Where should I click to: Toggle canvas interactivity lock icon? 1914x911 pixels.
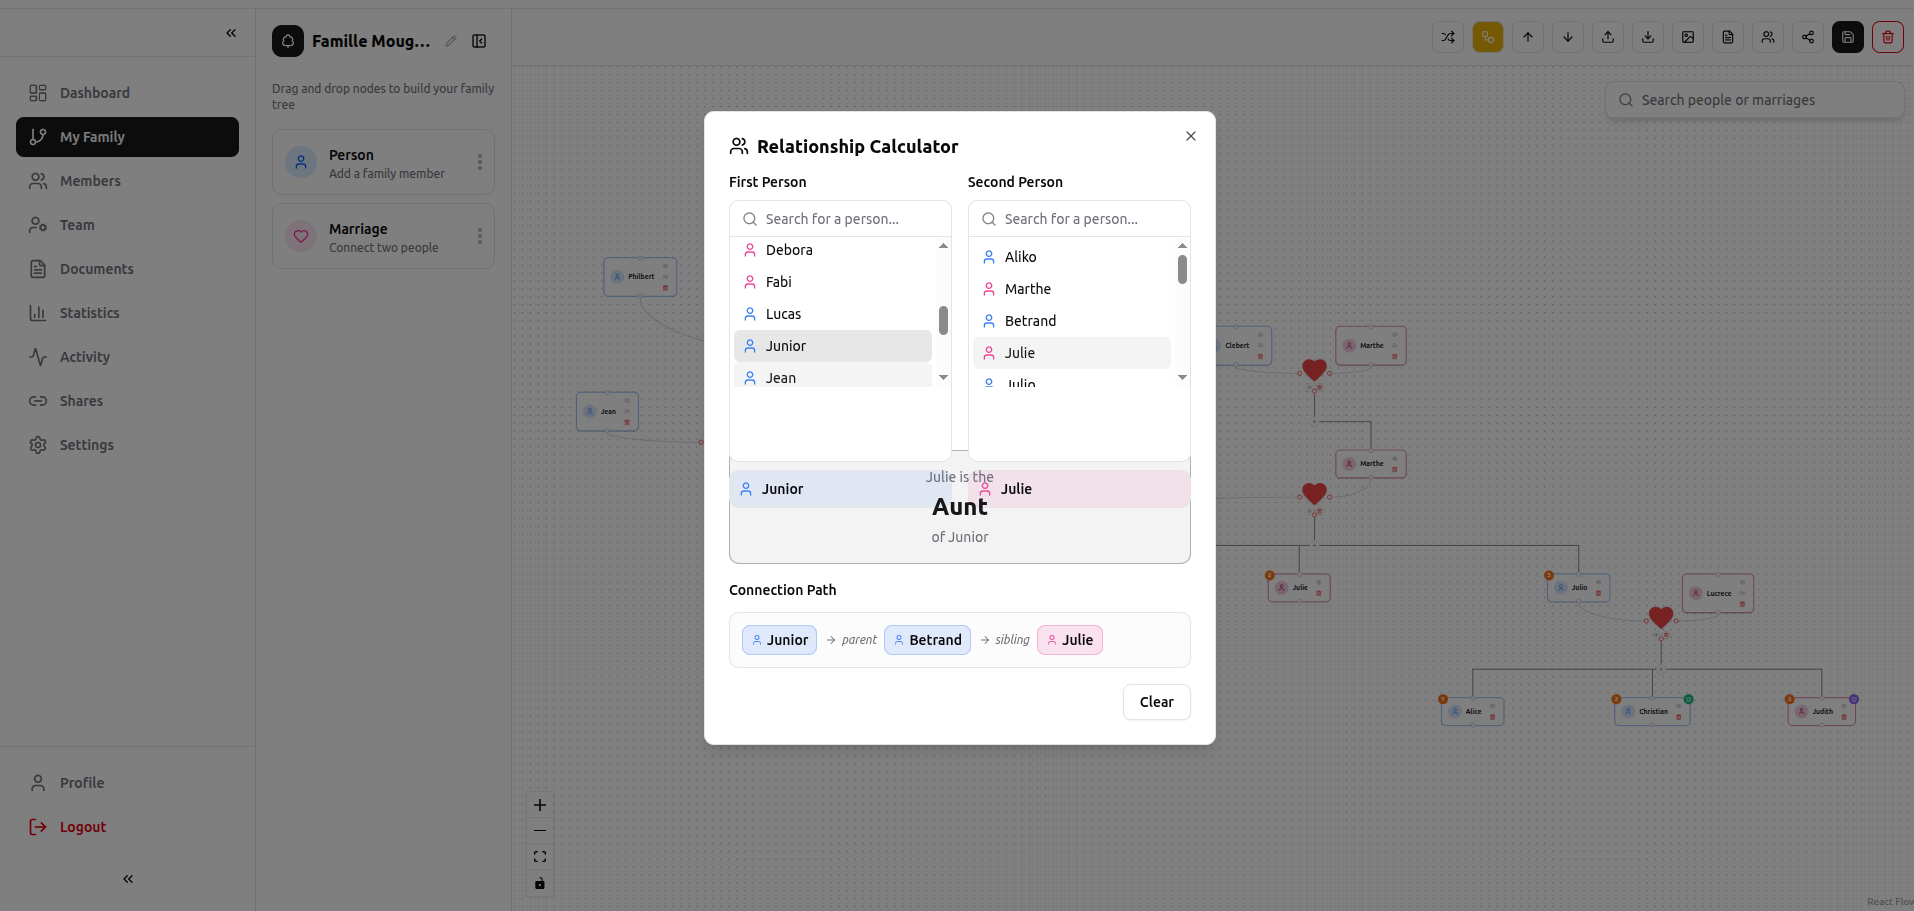click(x=540, y=883)
